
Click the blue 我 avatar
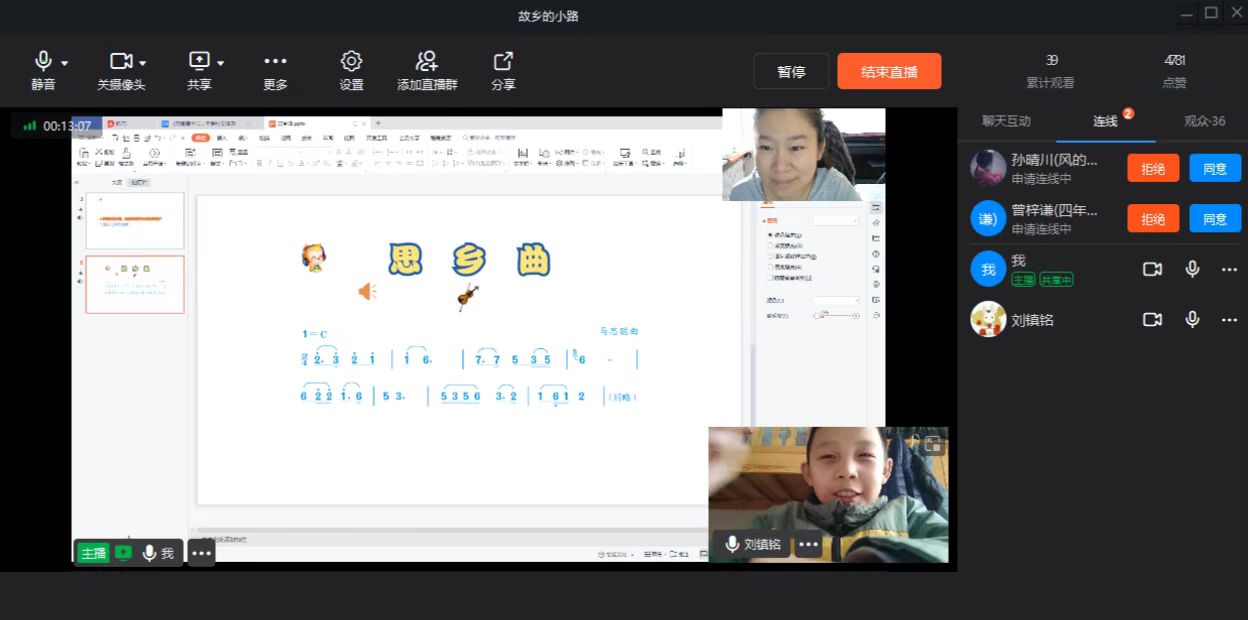tap(988, 269)
